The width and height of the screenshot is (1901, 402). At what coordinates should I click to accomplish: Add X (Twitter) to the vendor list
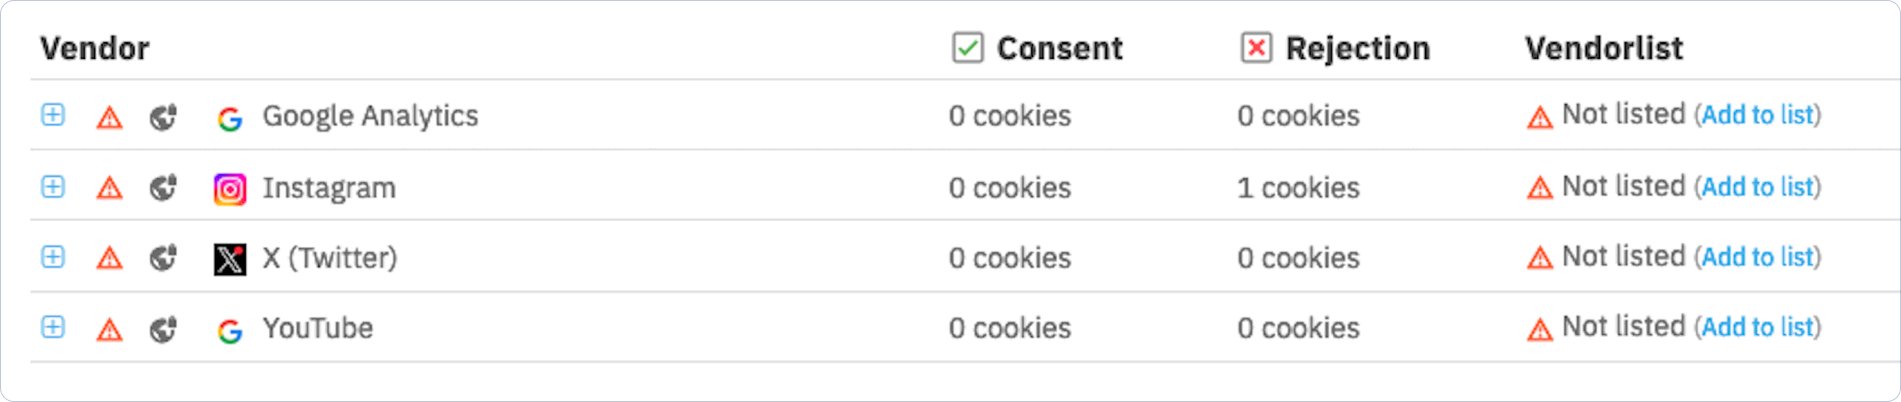[1757, 257]
